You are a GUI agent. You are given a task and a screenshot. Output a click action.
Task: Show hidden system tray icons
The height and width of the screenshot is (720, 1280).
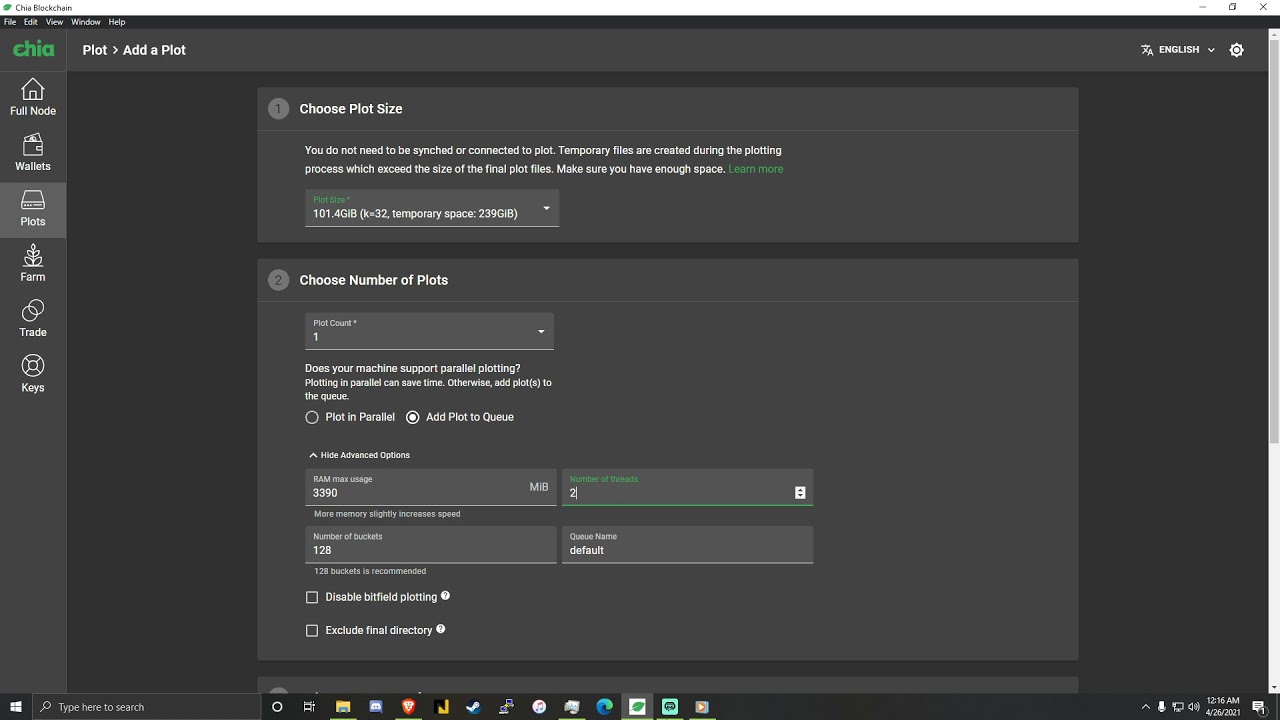click(1146, 707)
